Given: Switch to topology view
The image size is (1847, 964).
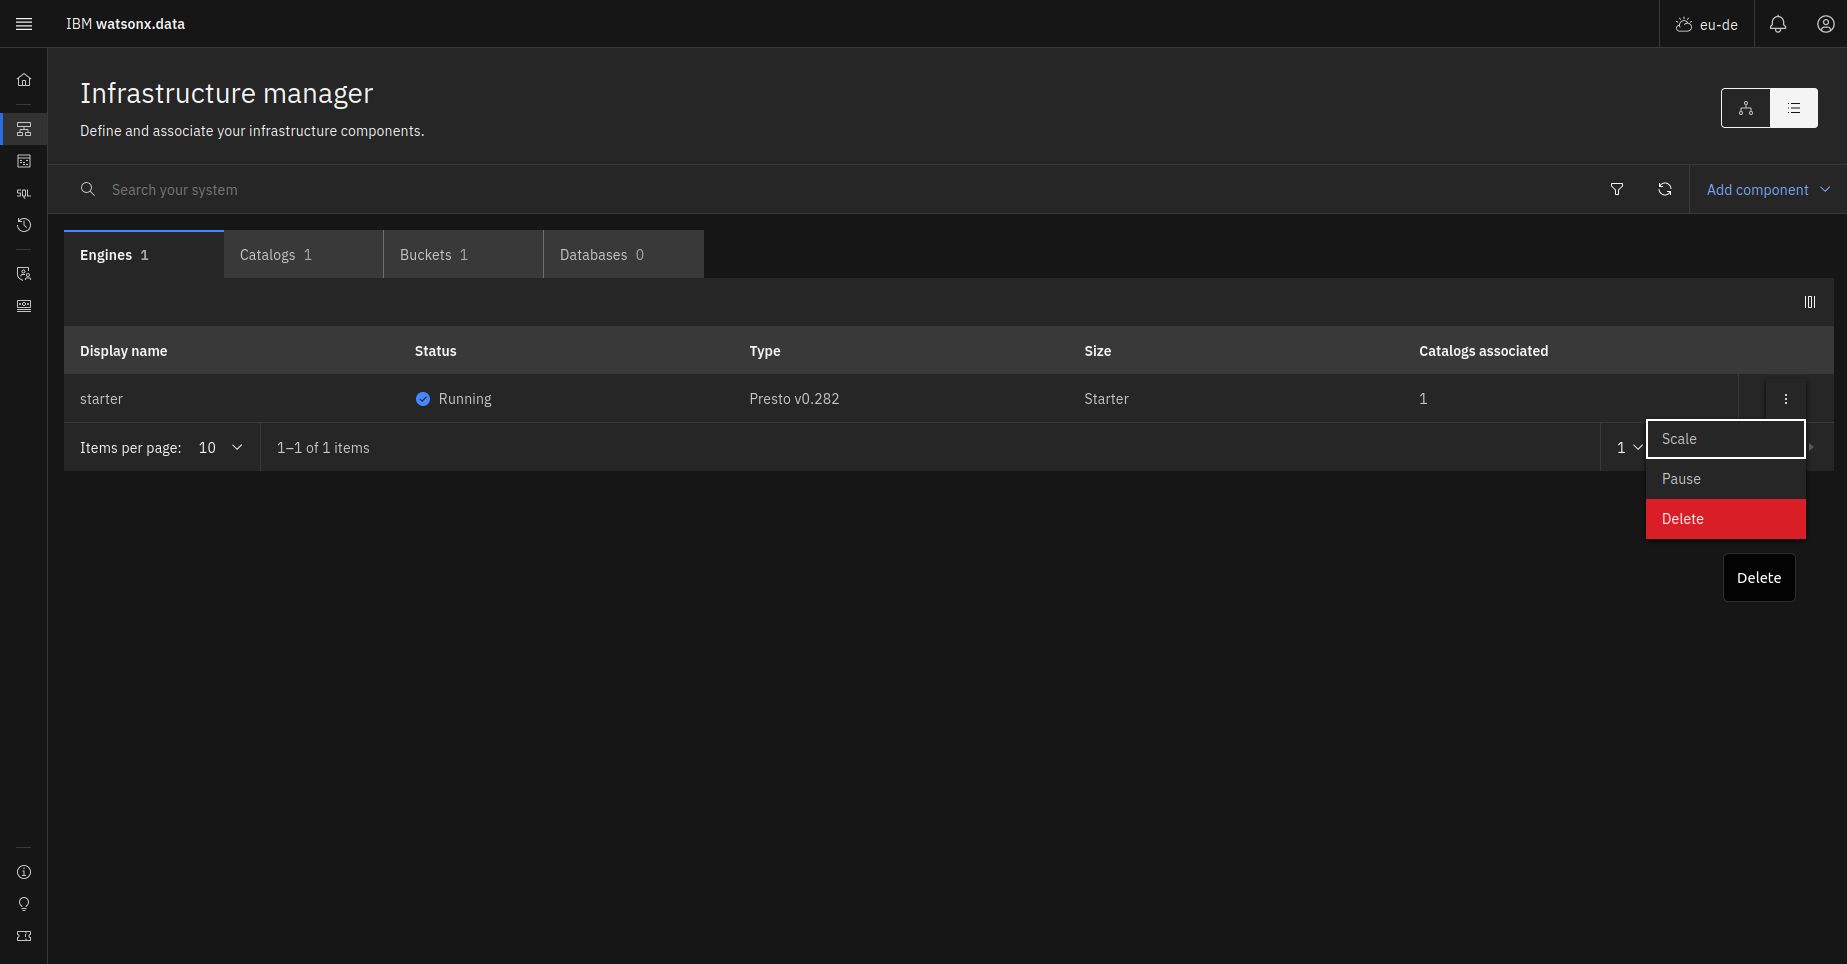Looking at the screenshot, I should click(1746, 108).
